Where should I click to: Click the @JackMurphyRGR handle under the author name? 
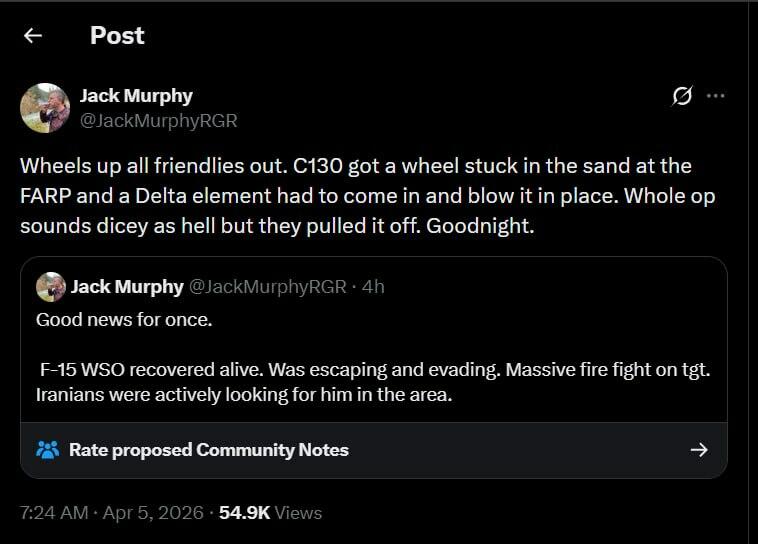[158, 120]
